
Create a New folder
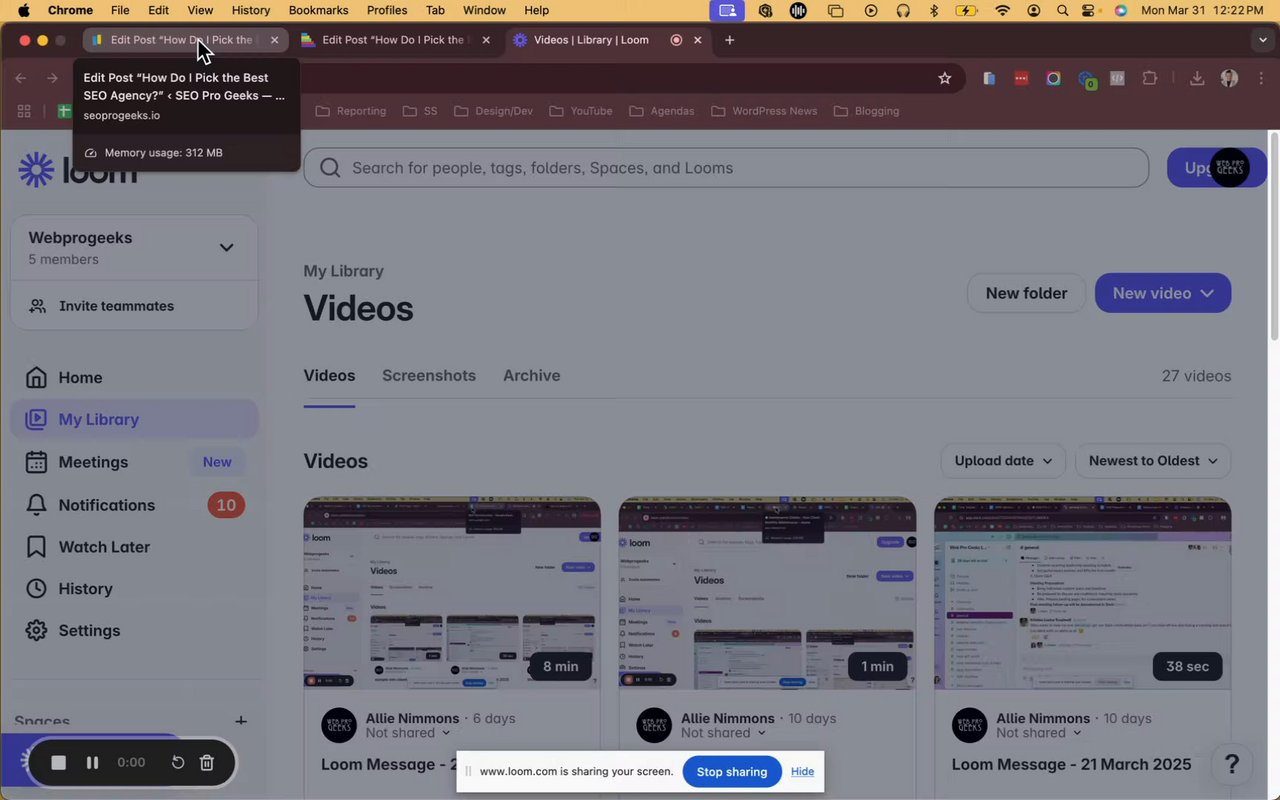pyautogui.click(x=1026, y=293)
